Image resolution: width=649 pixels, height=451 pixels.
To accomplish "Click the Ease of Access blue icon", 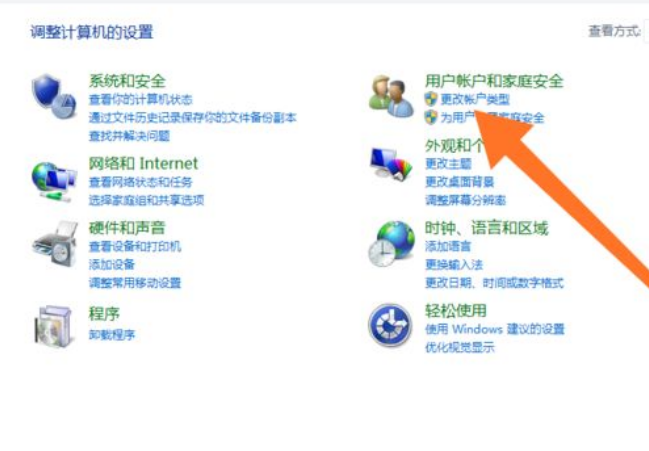I will tap(390, 325).
